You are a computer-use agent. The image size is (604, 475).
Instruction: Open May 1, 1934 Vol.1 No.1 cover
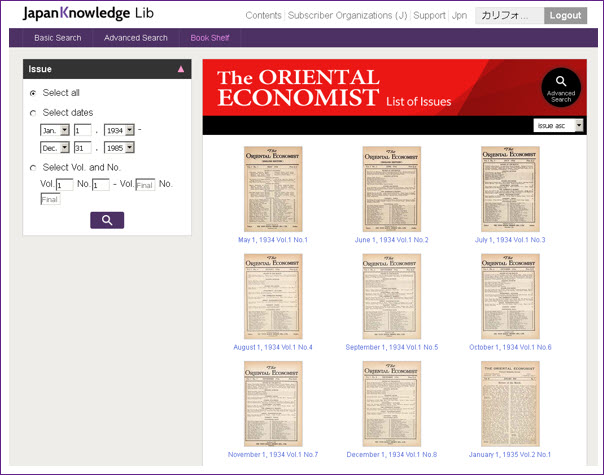[x=273, y=189]
